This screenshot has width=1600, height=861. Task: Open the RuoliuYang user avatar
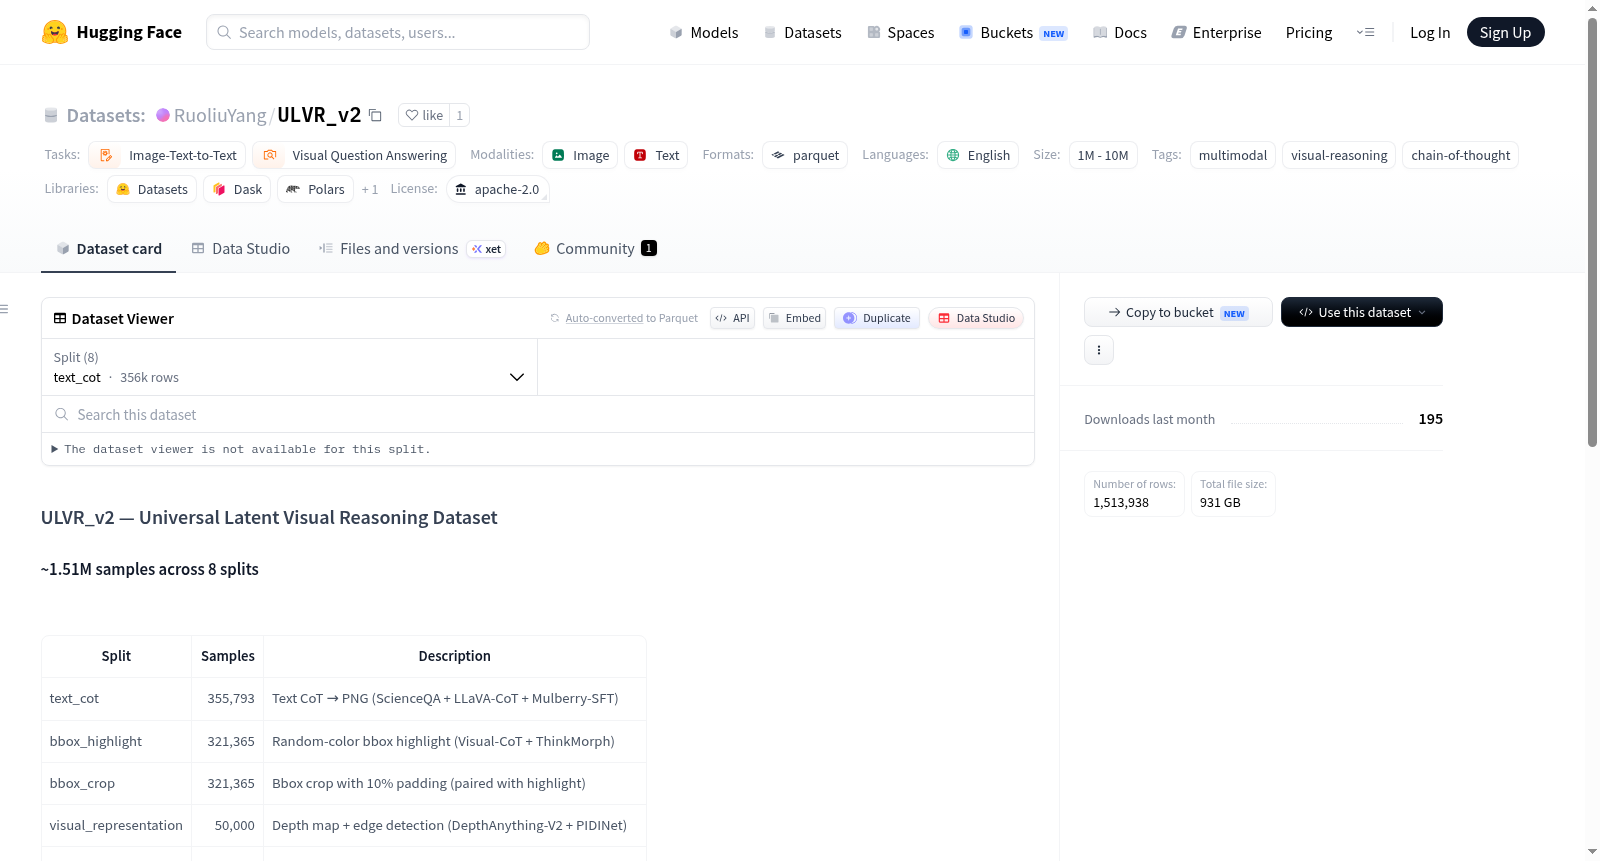point(163,115)
